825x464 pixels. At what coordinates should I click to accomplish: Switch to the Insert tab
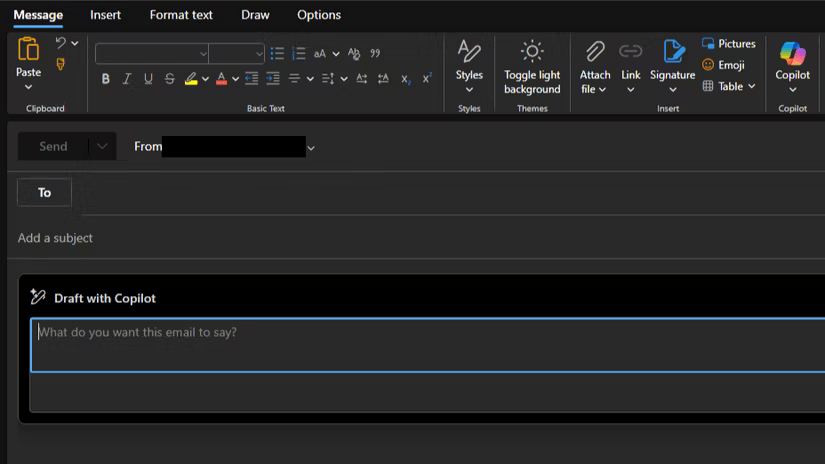[x=105, y=15]
